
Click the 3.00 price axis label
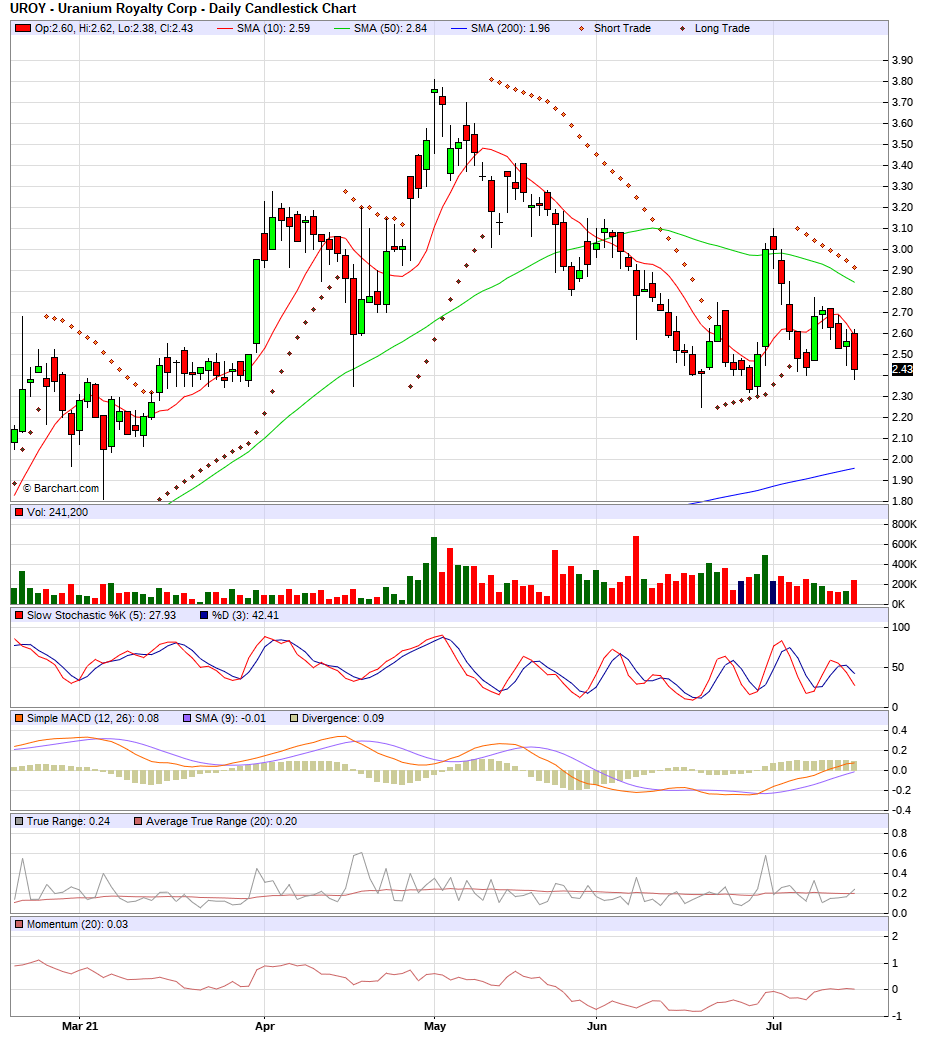point(902,249)
